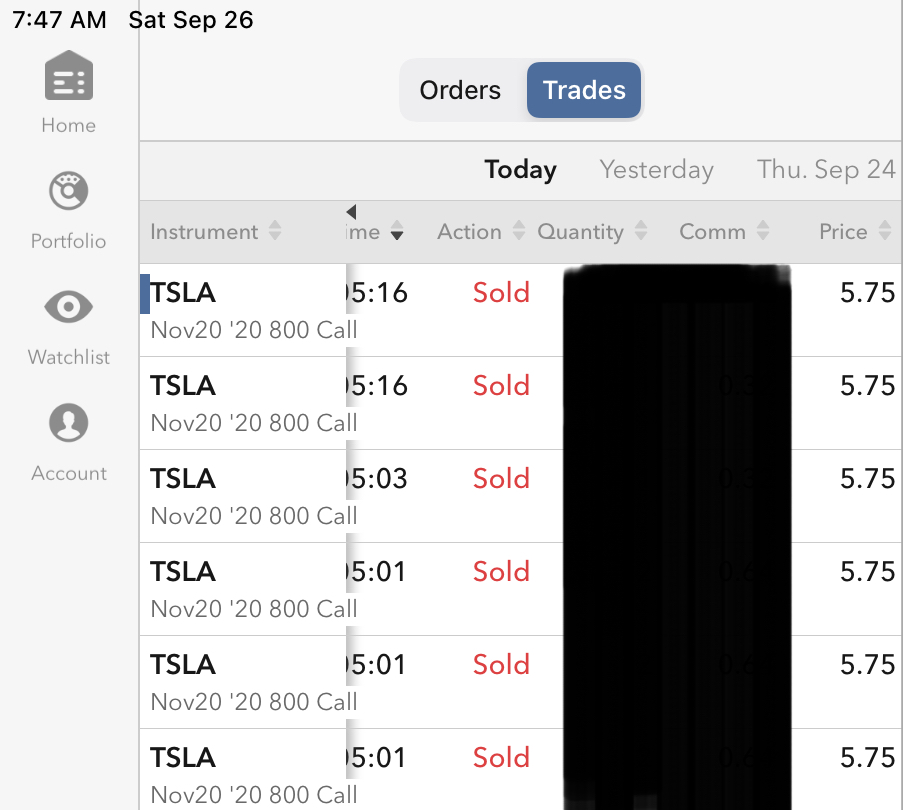
Task: Click the Instrument column sort arrows
Action: (x=275, y=232)
